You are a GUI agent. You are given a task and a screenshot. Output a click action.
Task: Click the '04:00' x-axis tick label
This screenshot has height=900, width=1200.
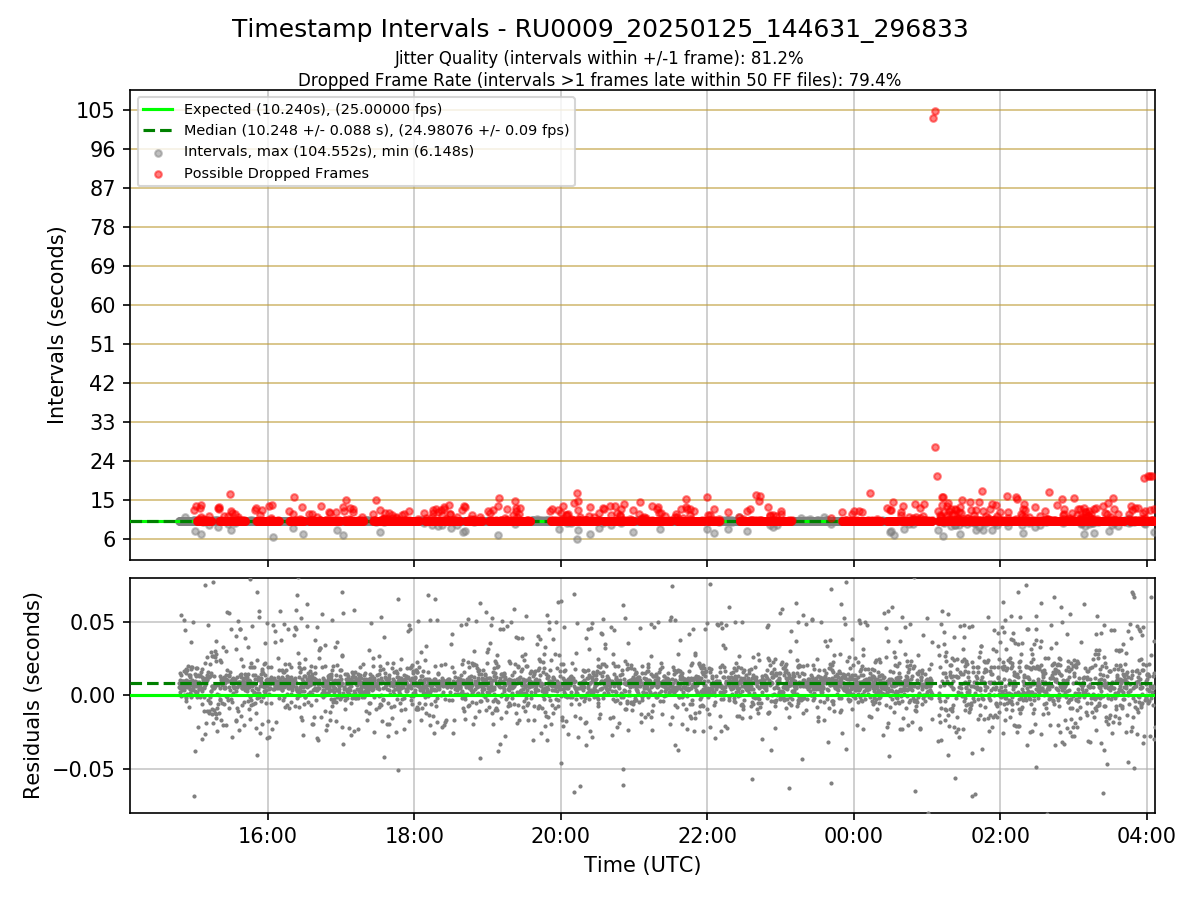[x=1146, y=836]
